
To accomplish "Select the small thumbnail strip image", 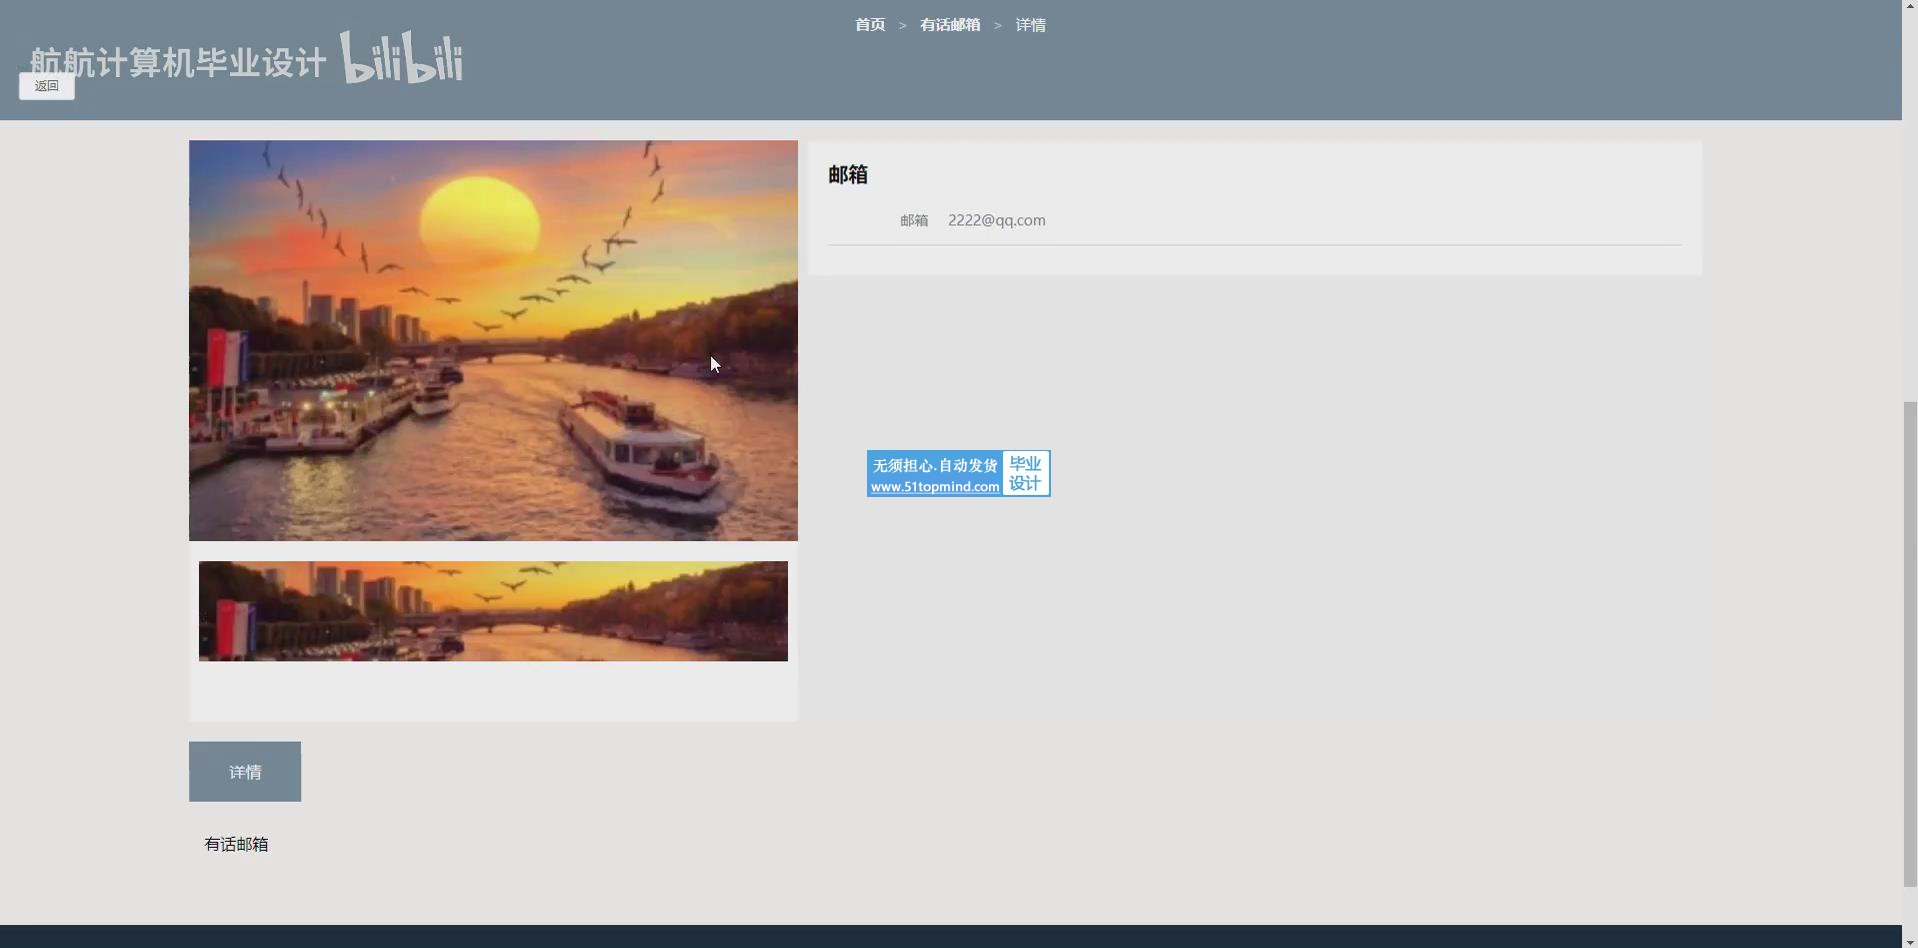I will click(493, 611).
